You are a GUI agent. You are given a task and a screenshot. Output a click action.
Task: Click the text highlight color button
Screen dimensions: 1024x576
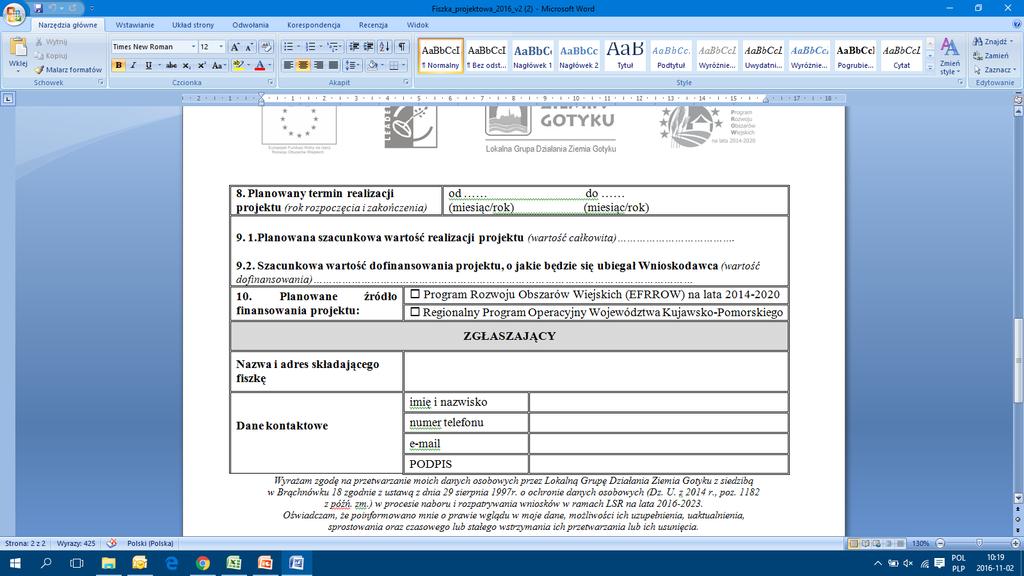[238, 65]
